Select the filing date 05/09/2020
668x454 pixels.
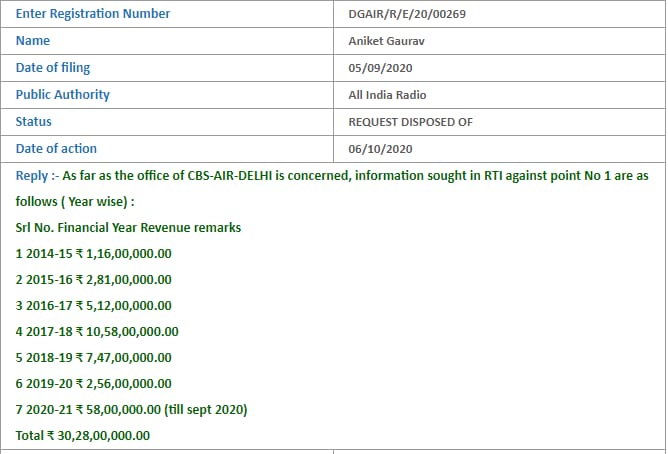pyautogui.click(x=380, y=68)
